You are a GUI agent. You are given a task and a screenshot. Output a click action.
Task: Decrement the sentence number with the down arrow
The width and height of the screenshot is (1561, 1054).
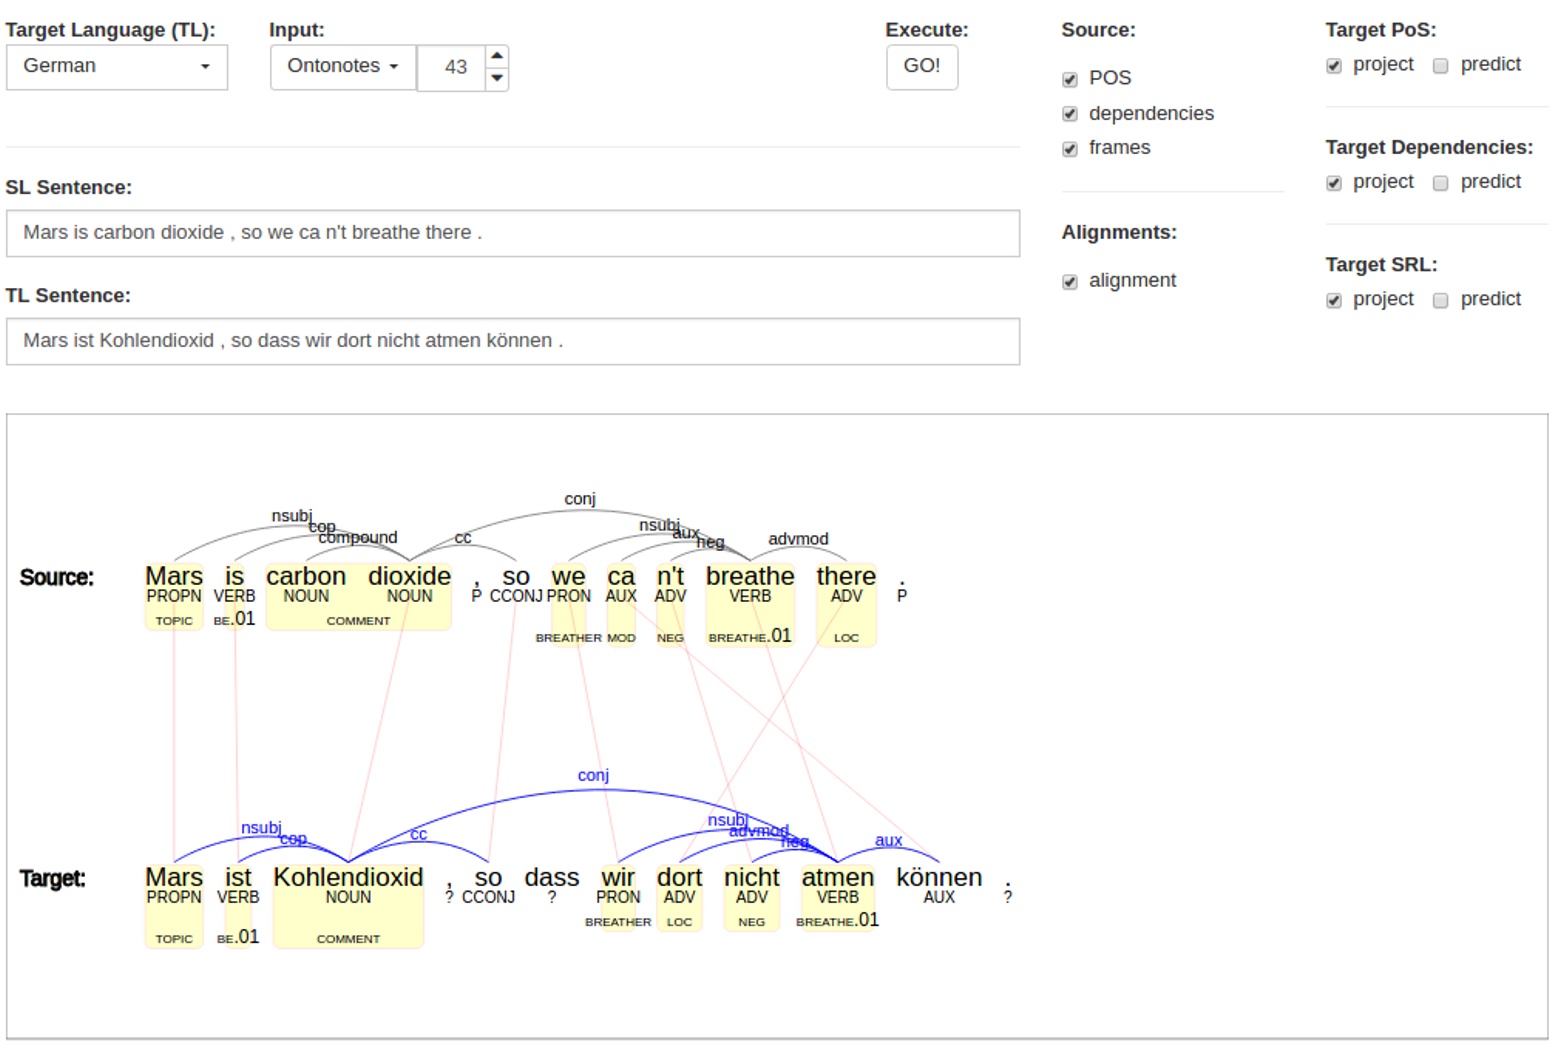[x=497, y=77]
